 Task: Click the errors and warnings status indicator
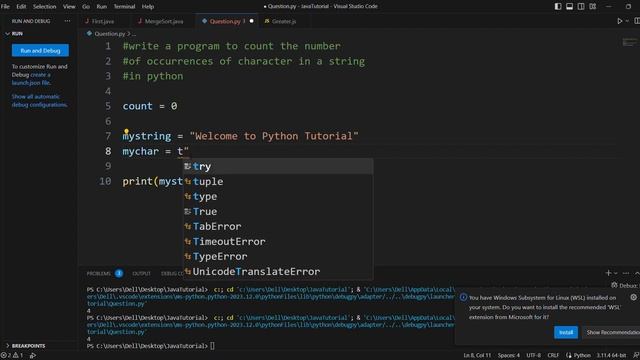(x=13, y=356)
